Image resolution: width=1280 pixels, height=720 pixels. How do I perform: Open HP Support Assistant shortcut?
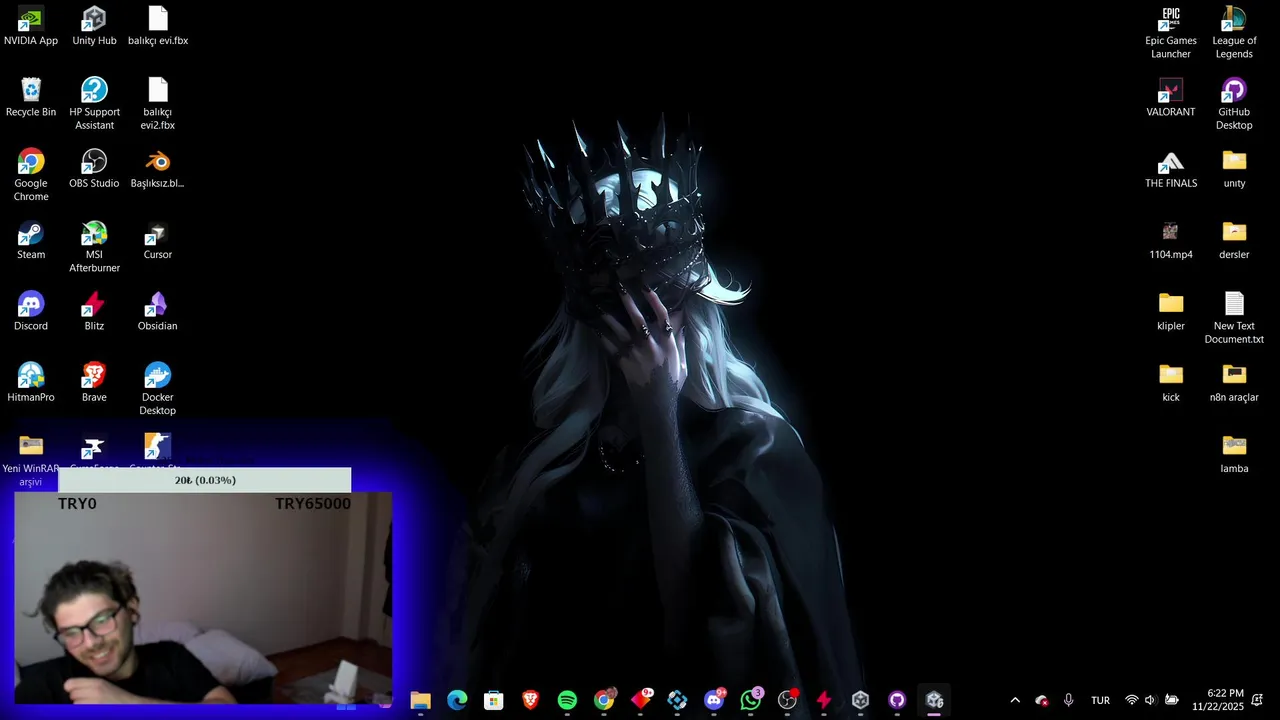coord(94,104)
